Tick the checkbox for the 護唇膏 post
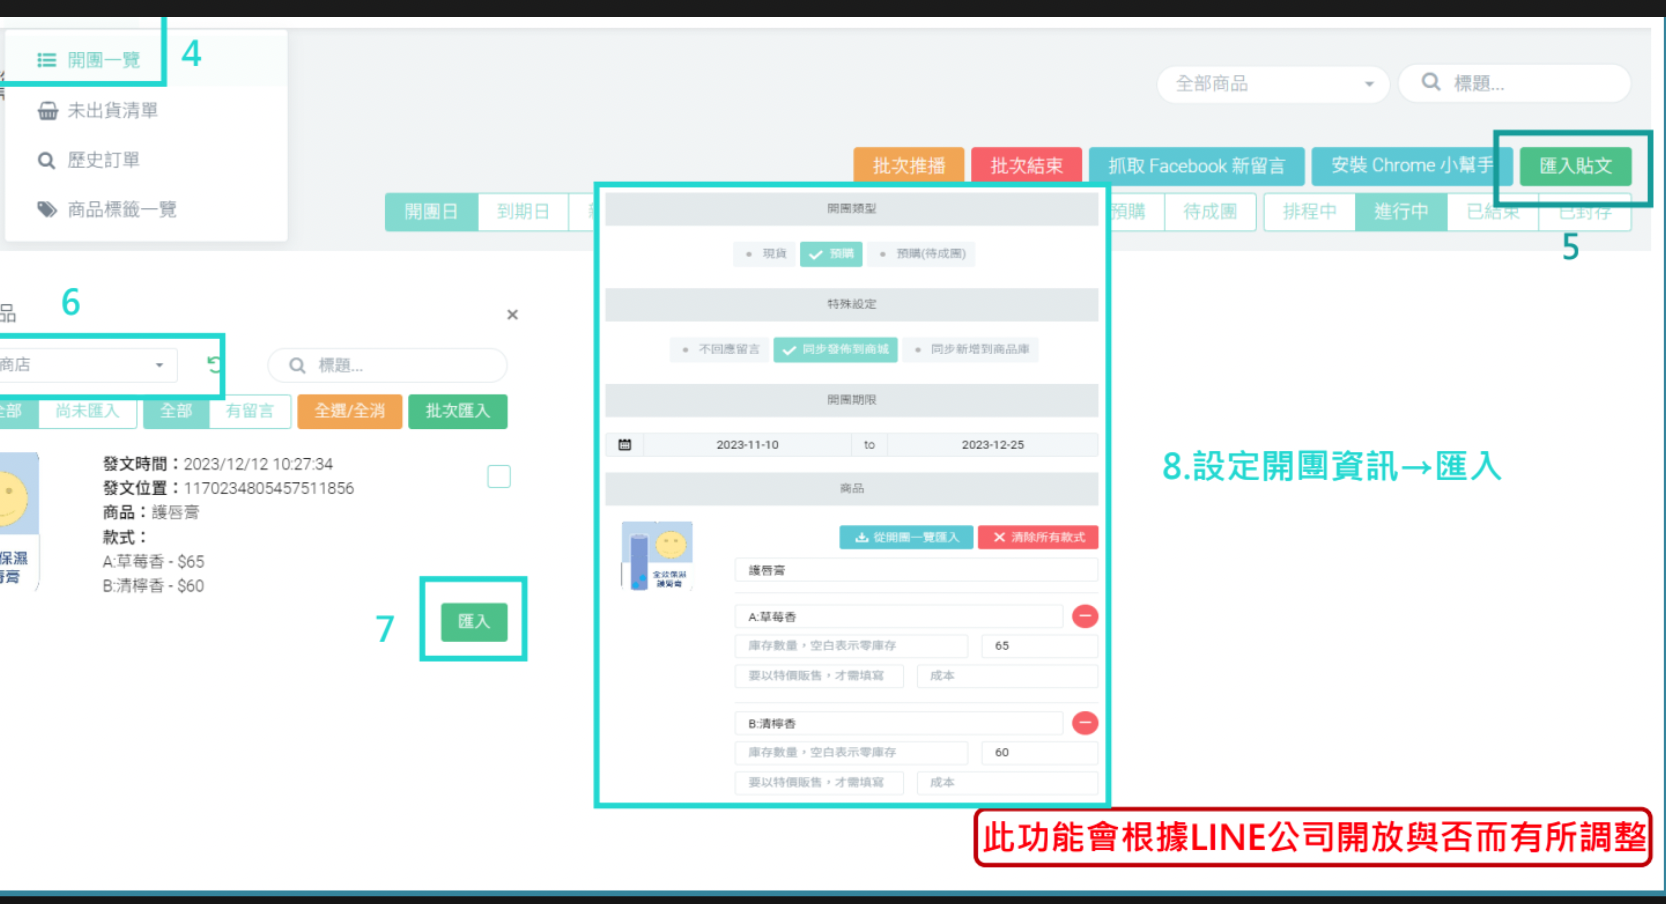Image resolution: width=1666 pixels, height=904 pixels. 499,477
